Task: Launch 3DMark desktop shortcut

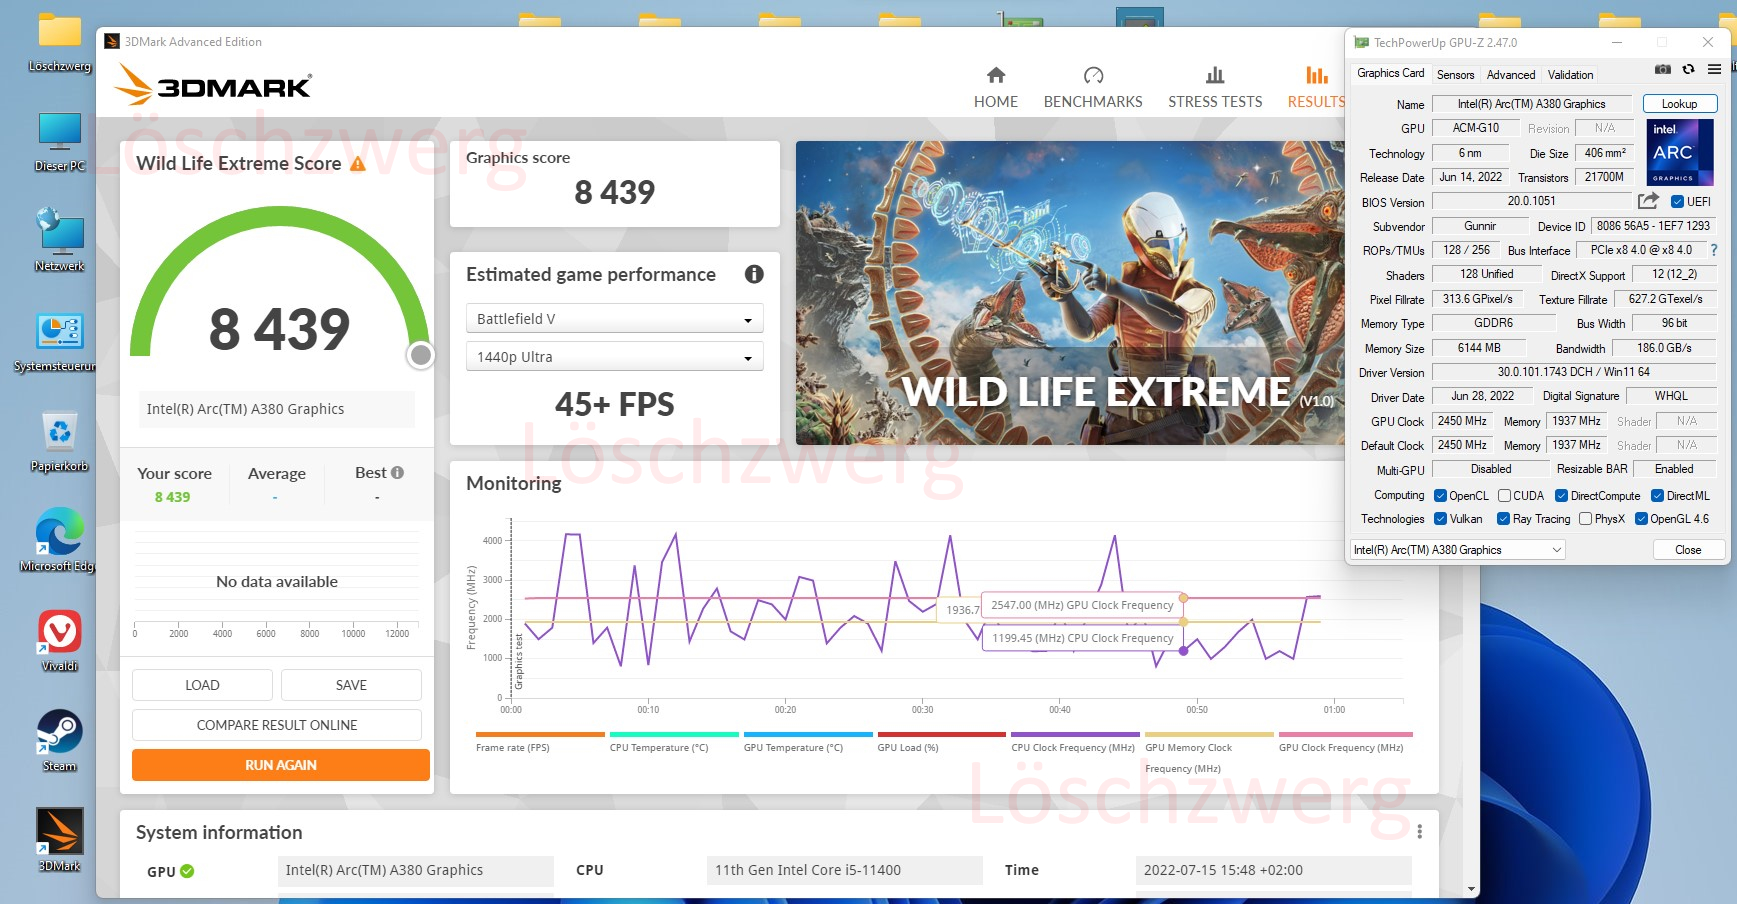Action: (60, 840)
